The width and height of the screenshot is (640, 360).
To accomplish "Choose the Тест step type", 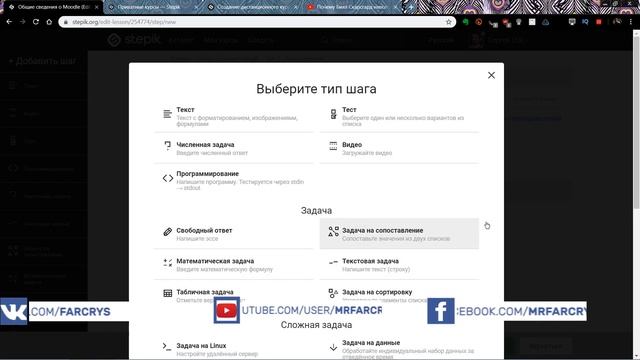I will 399,116.
